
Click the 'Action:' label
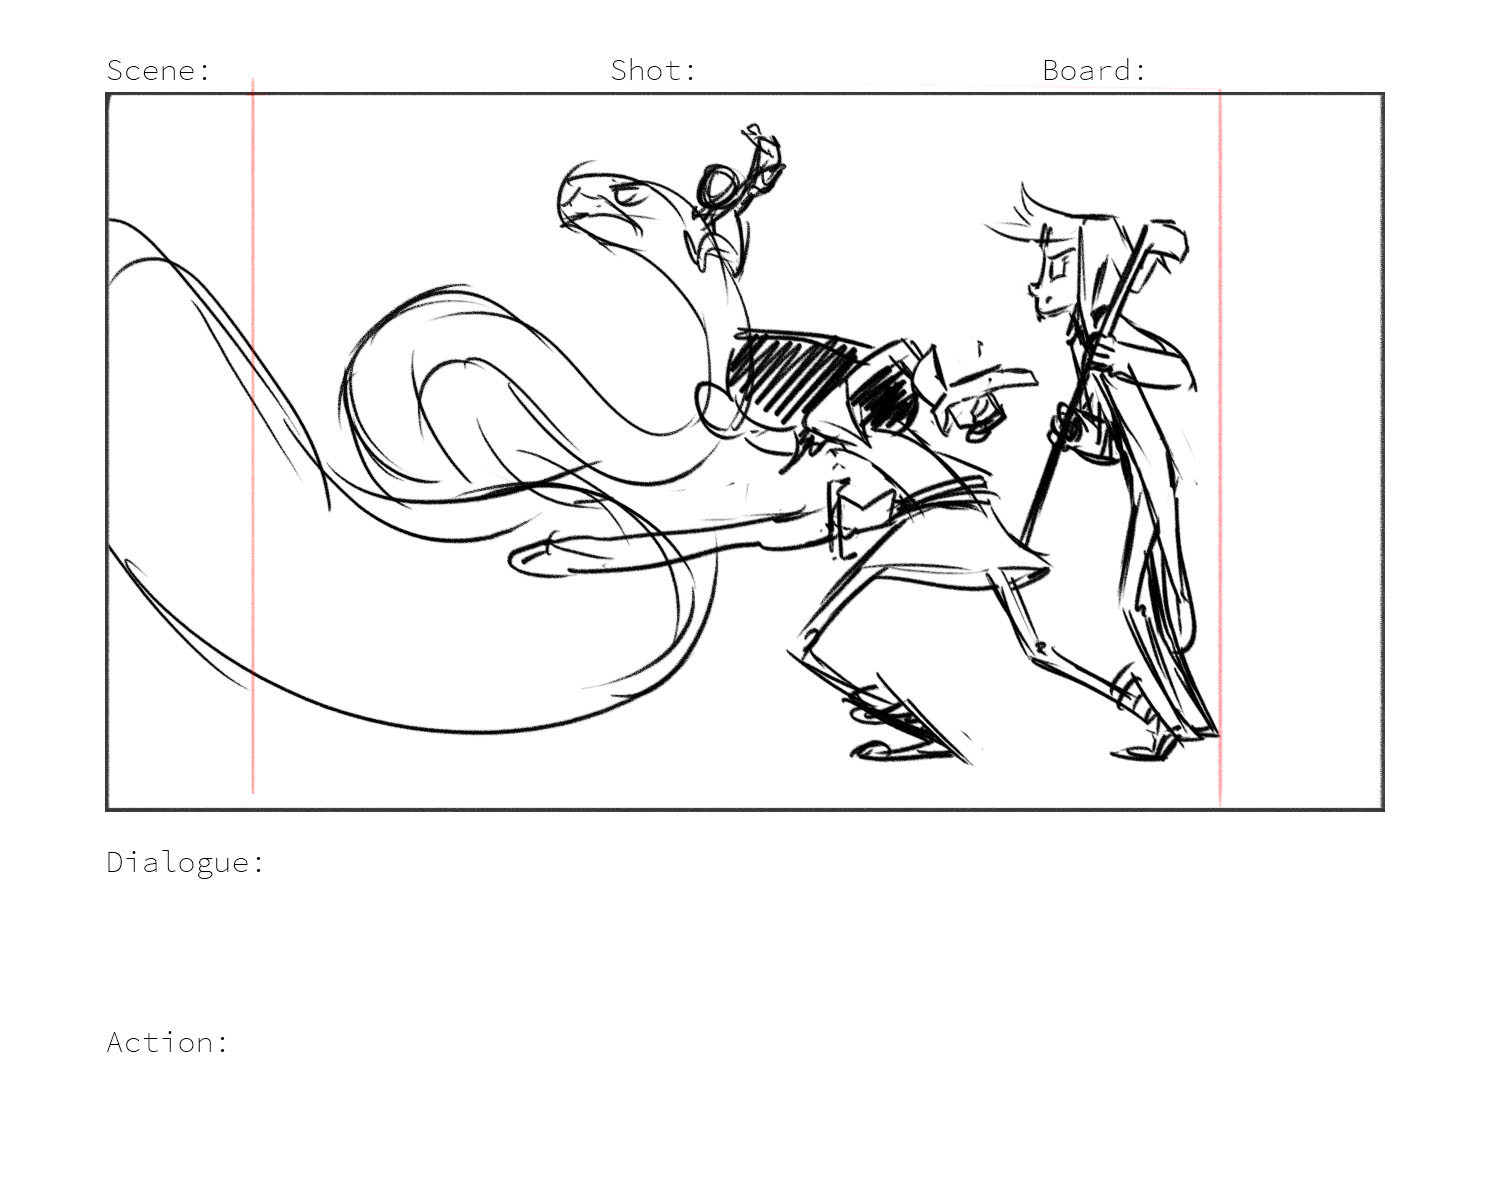click(x=168, y=1042)
